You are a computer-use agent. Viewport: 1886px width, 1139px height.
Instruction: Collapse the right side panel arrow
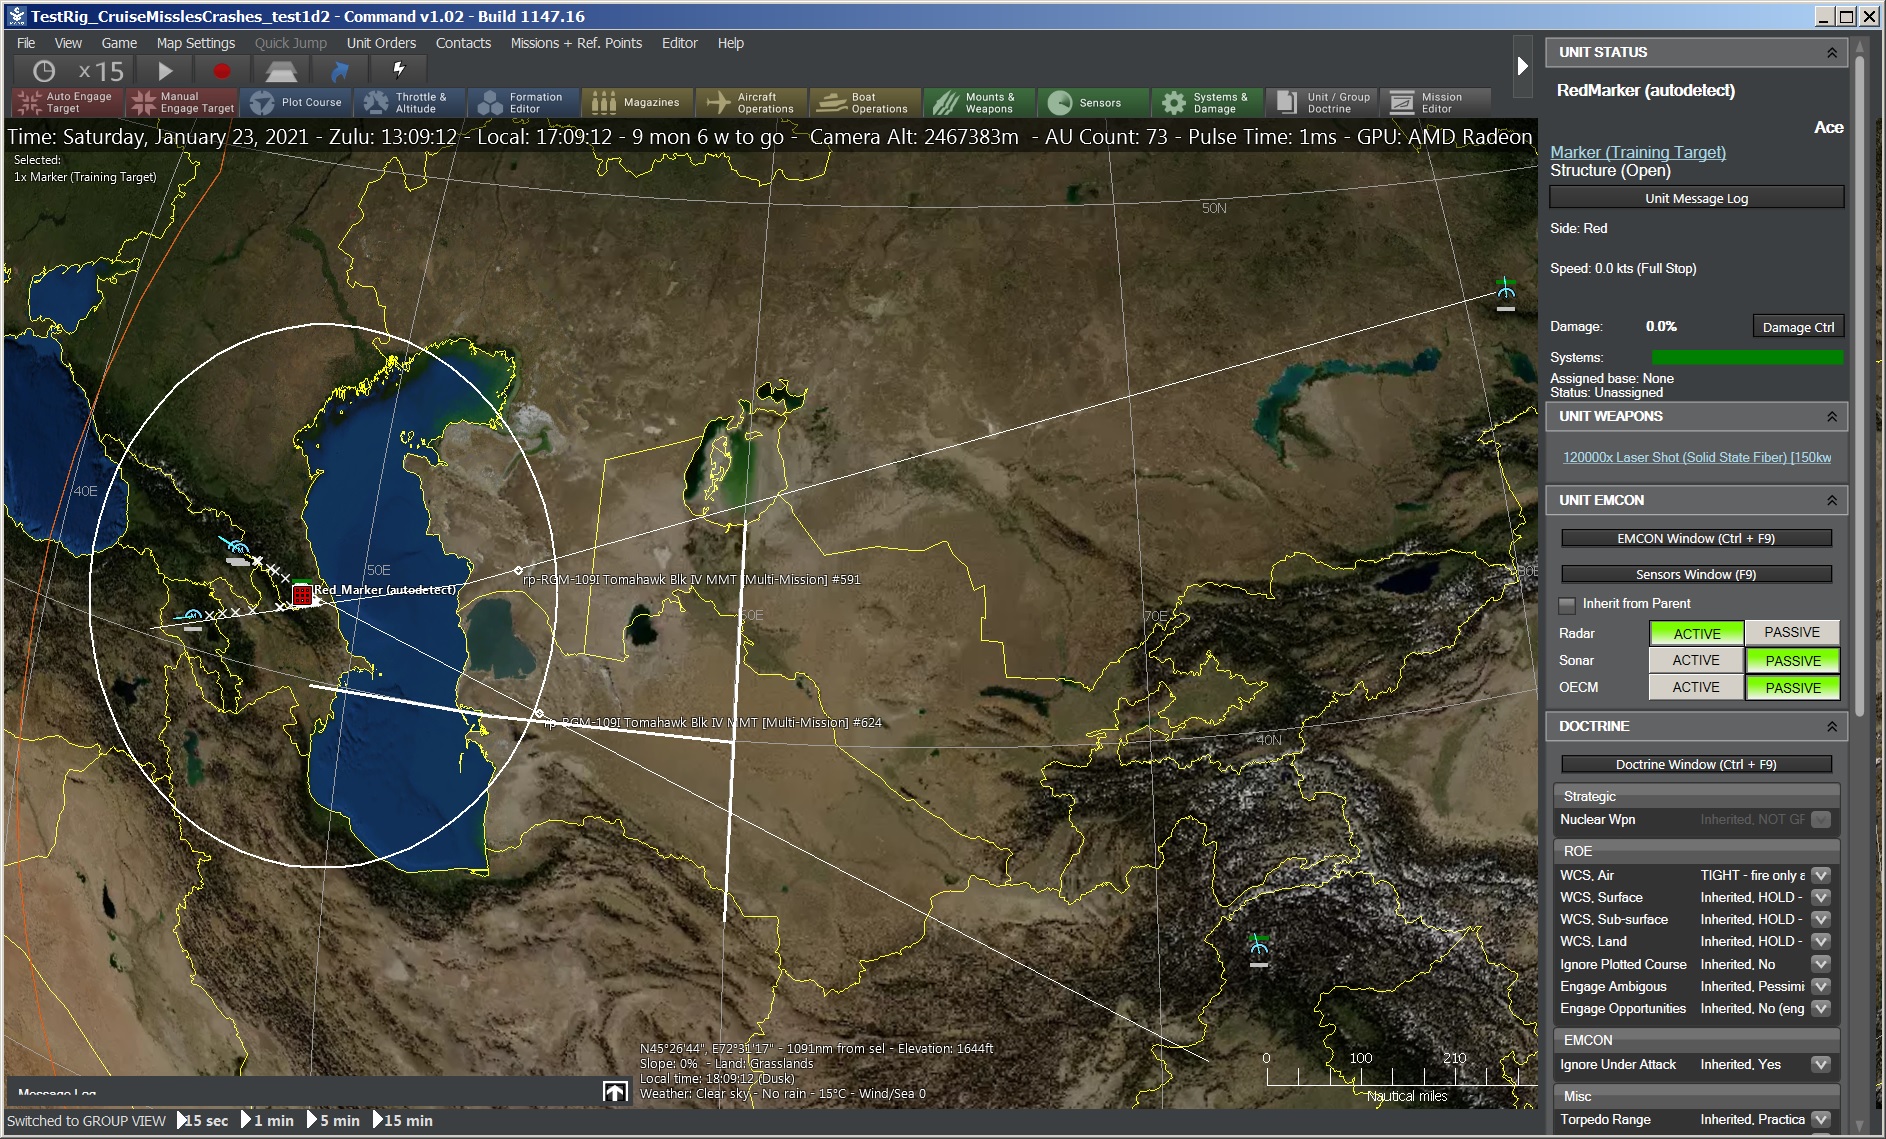tap(1522, 66)
